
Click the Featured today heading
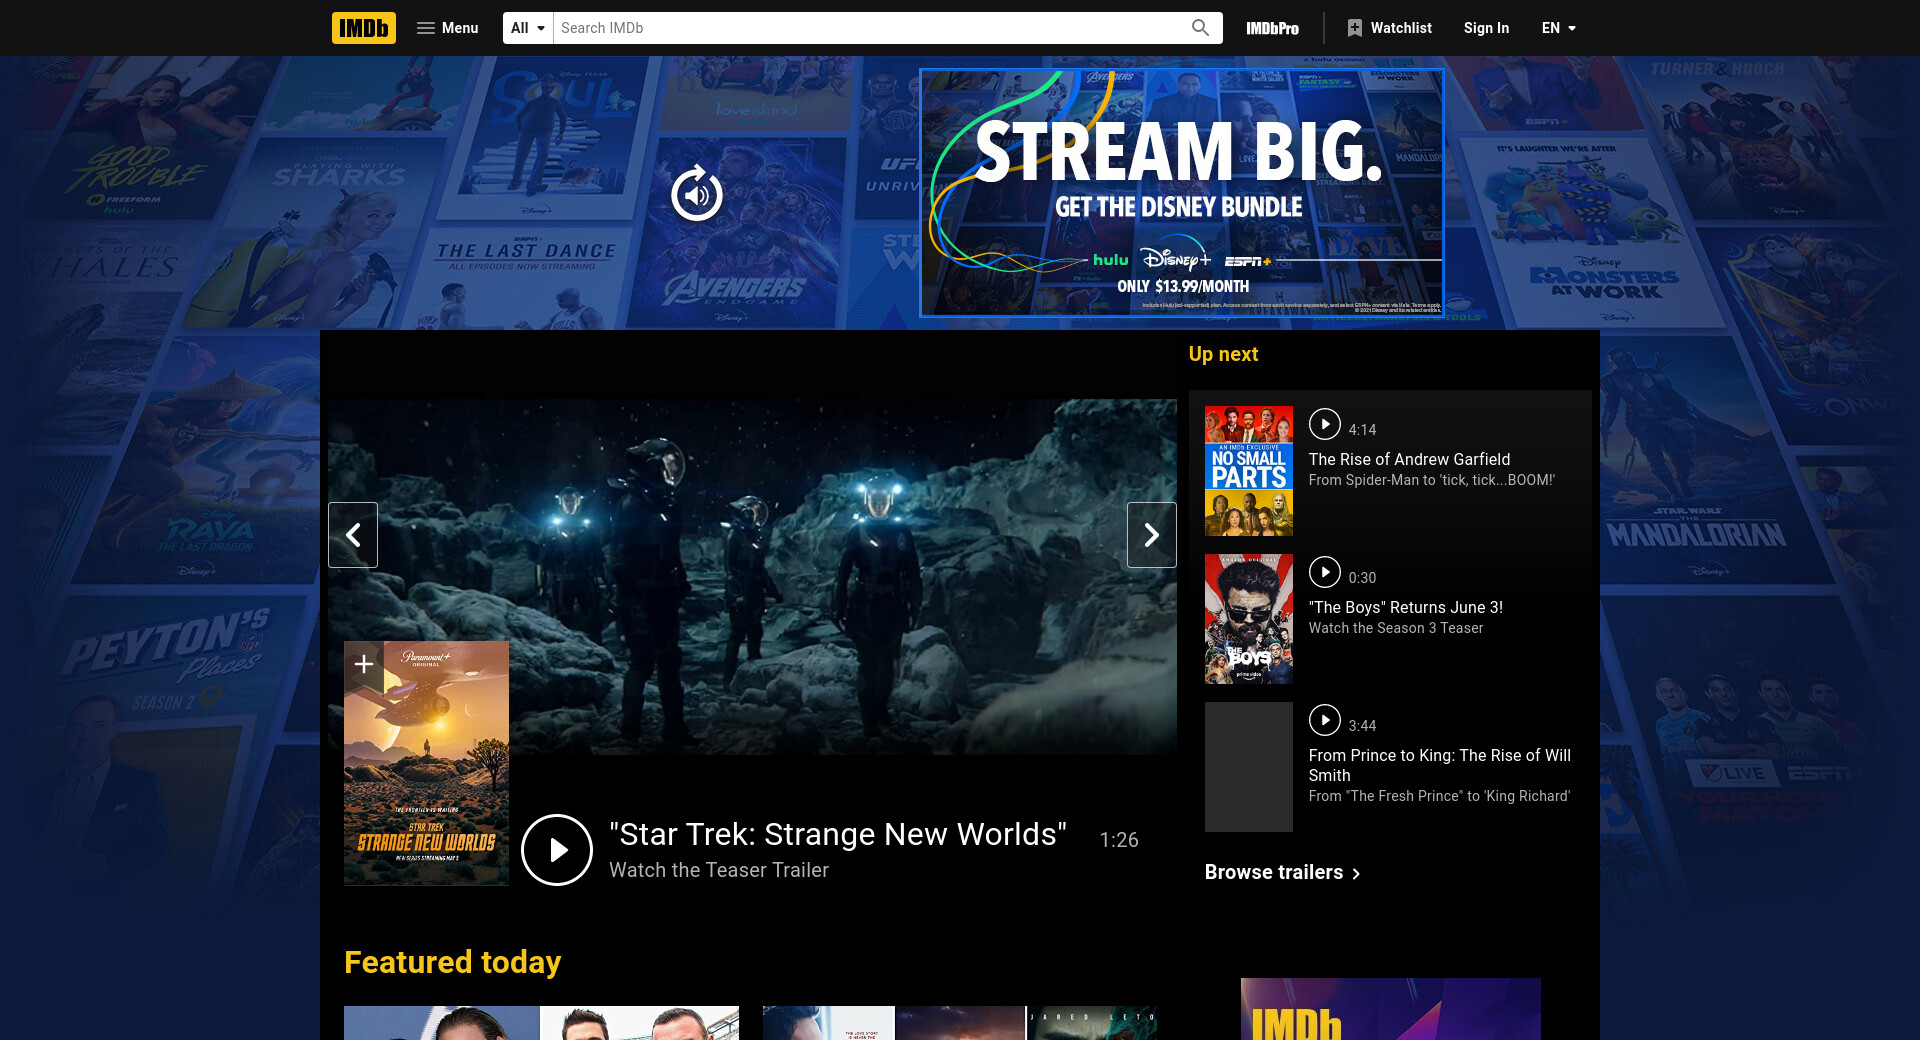point(452,962)
